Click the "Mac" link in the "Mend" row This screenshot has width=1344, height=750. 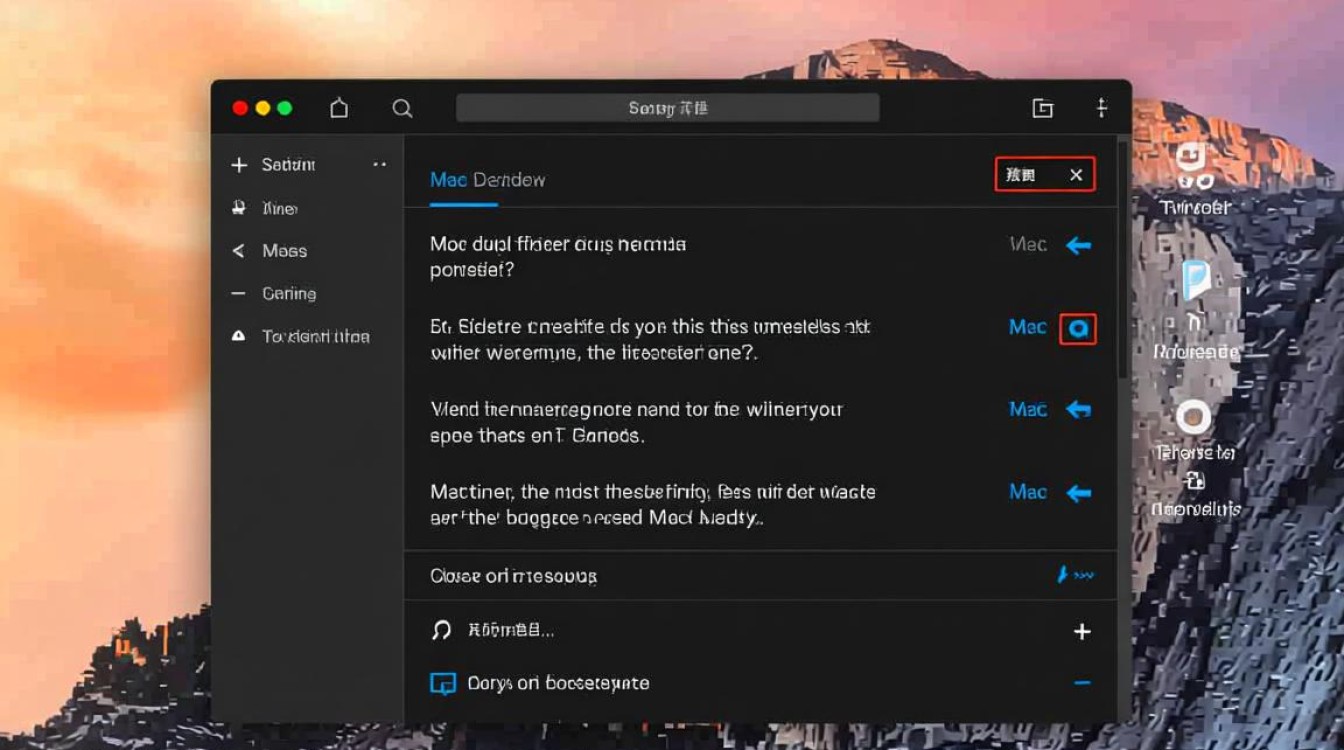pos(1028,410)
